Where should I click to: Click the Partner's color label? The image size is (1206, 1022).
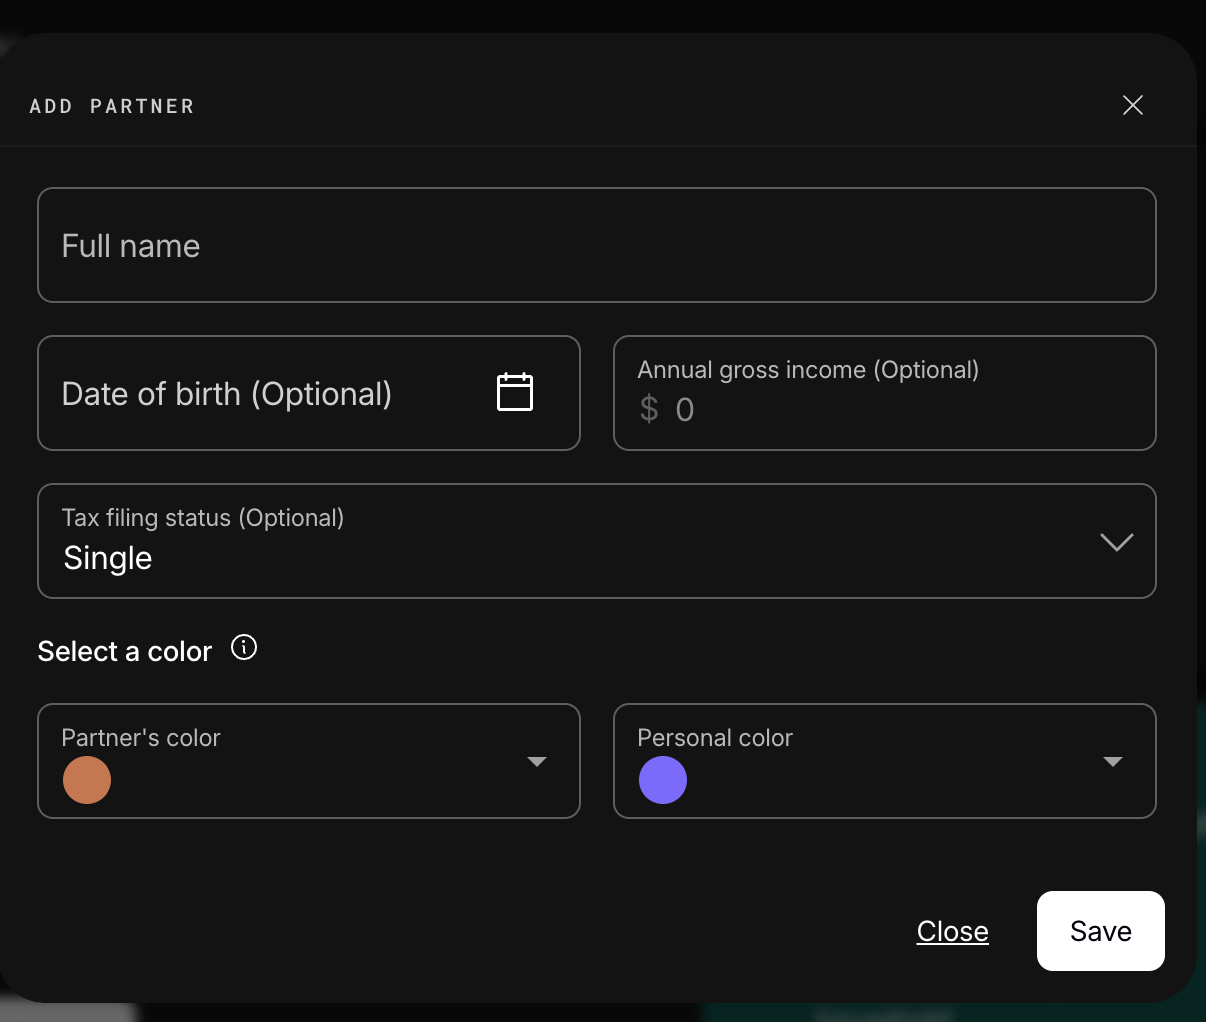tap(141, 738)
